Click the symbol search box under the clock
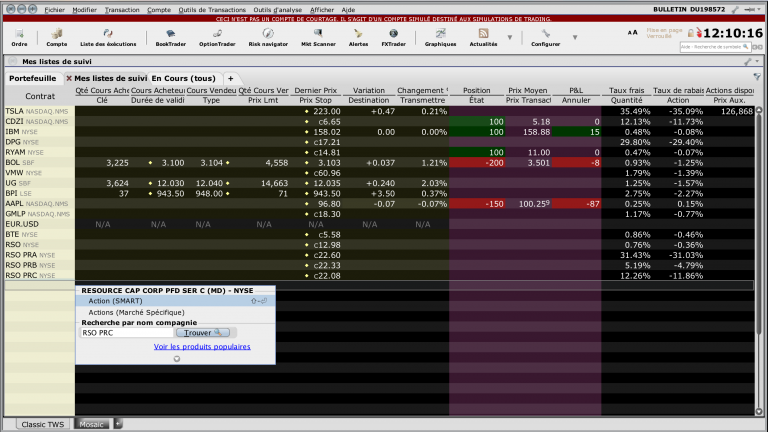 pos(715,47)
